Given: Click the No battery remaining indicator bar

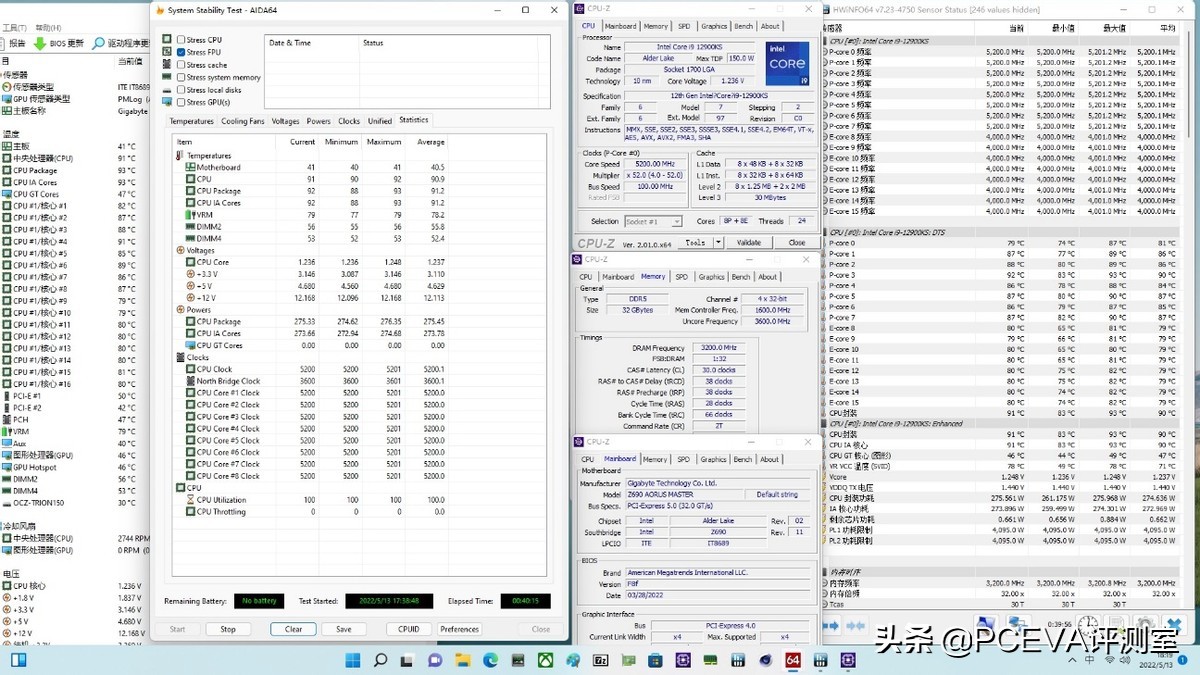Looking at the screenshot, I should tap(259, 601).
